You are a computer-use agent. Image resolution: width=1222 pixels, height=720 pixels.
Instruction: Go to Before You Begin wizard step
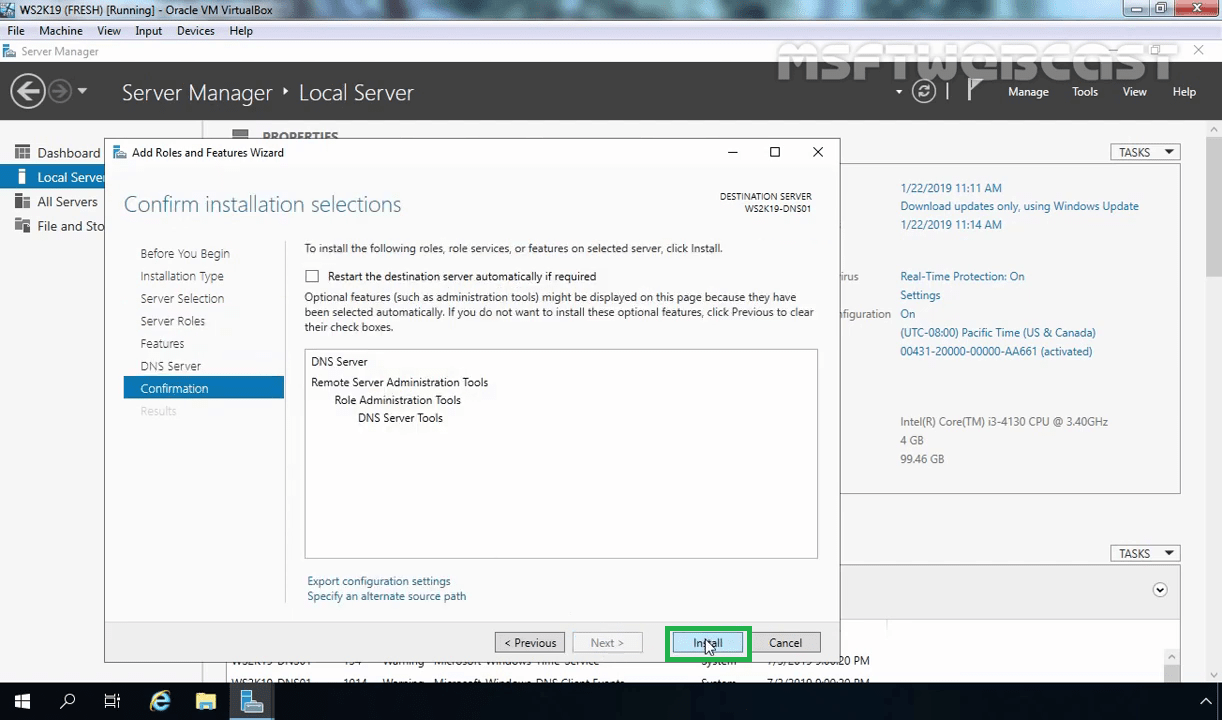point(185,254)
